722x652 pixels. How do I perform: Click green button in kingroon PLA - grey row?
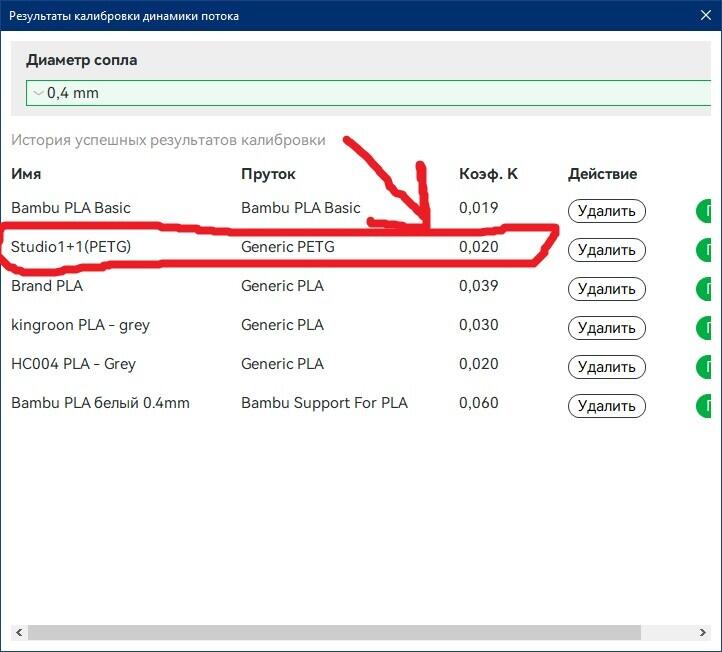(x=704, y=328)
